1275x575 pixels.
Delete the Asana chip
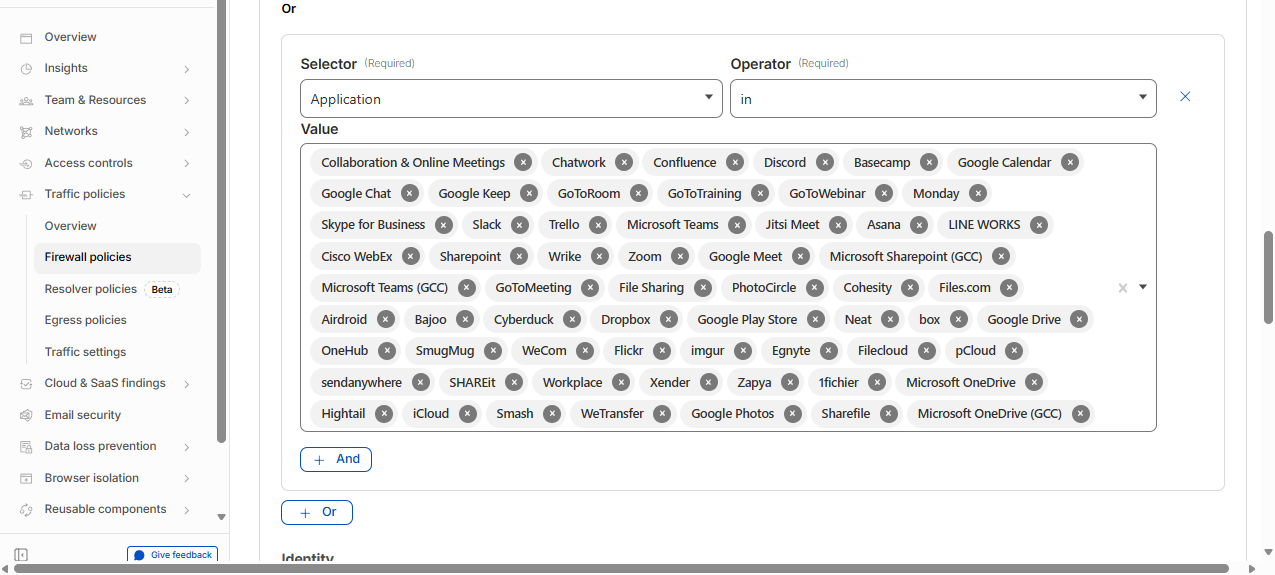(919, 225)
